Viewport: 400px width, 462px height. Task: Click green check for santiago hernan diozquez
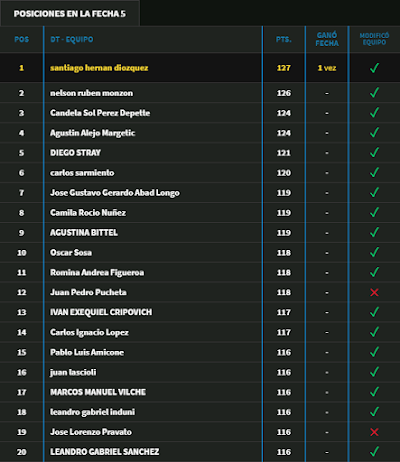click(374, 68)
